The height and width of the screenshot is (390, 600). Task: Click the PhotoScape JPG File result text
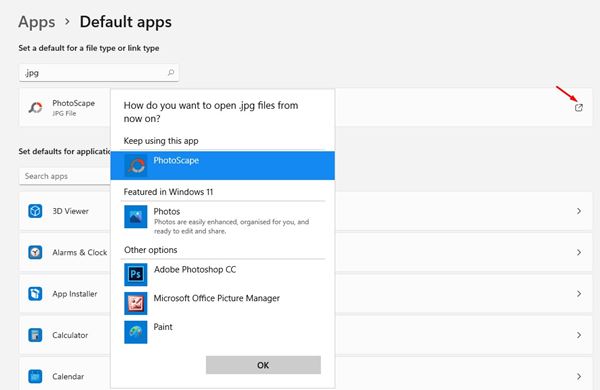[x=73, y=108]
